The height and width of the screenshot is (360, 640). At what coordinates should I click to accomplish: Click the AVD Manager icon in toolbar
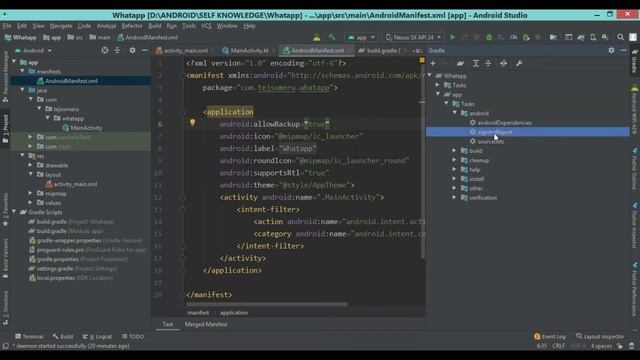(x=593, y=37)
